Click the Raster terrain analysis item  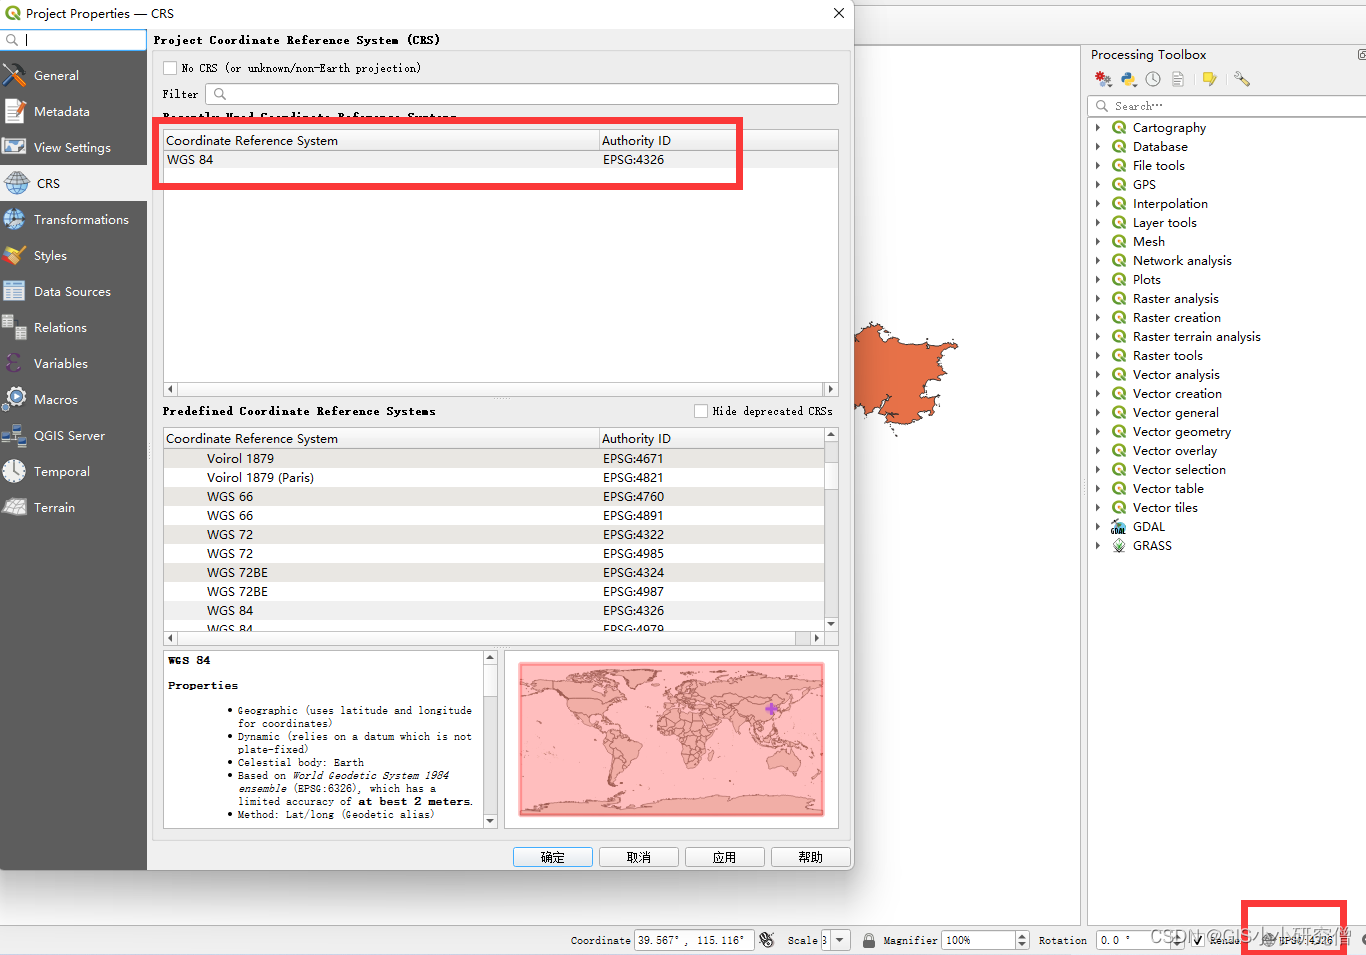[x=1196, y=337]
